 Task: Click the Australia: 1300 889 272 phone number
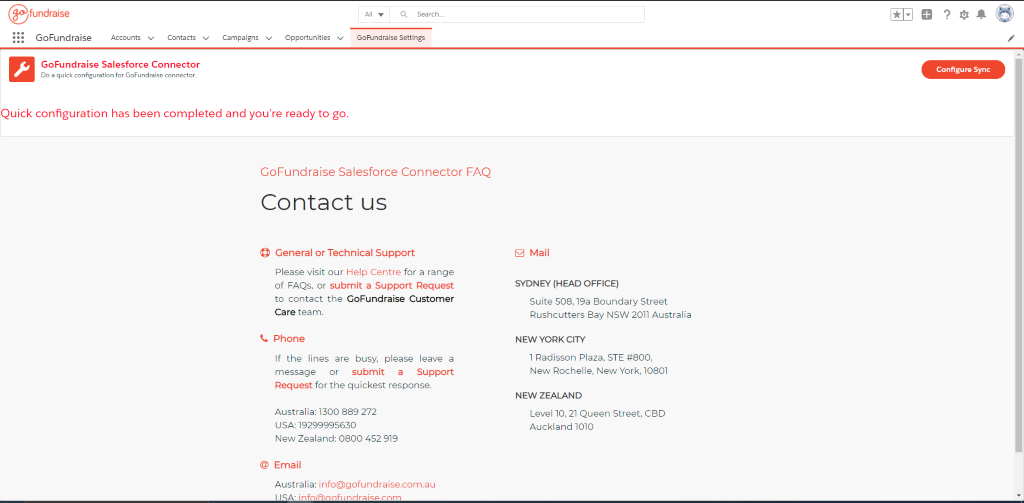click(326, 412)
